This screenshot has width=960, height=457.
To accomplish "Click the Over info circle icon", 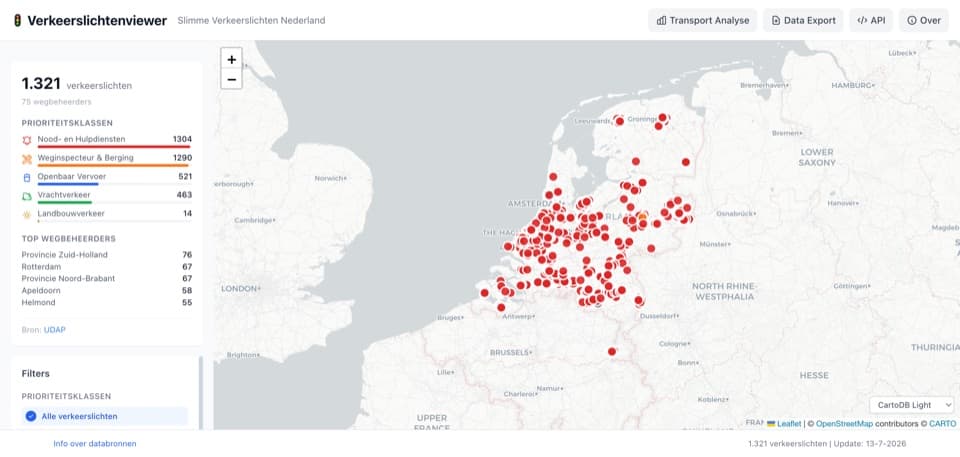I will pos(912,20).
